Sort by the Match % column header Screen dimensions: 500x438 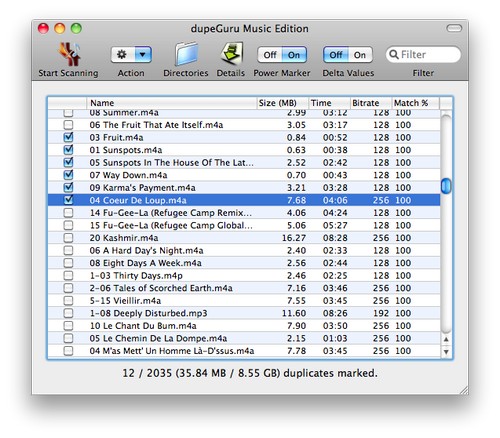[416, 103]
